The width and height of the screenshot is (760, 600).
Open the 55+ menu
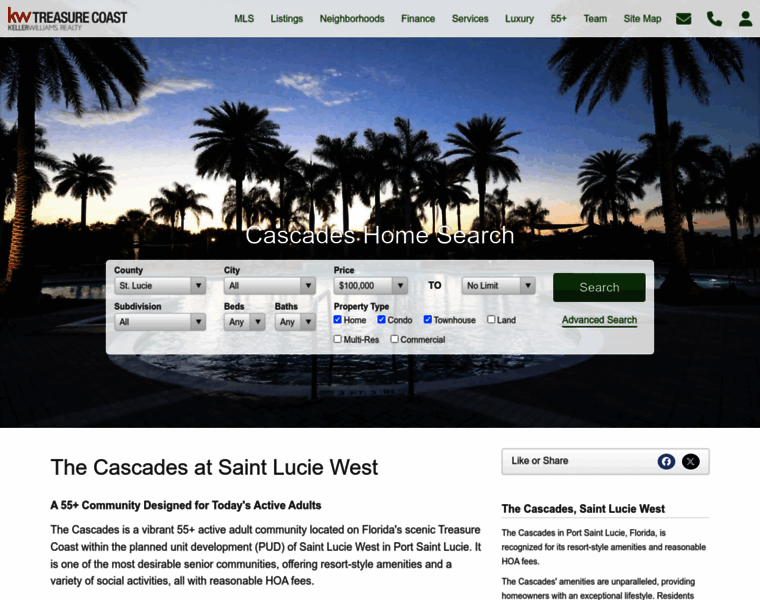(558, 19)
